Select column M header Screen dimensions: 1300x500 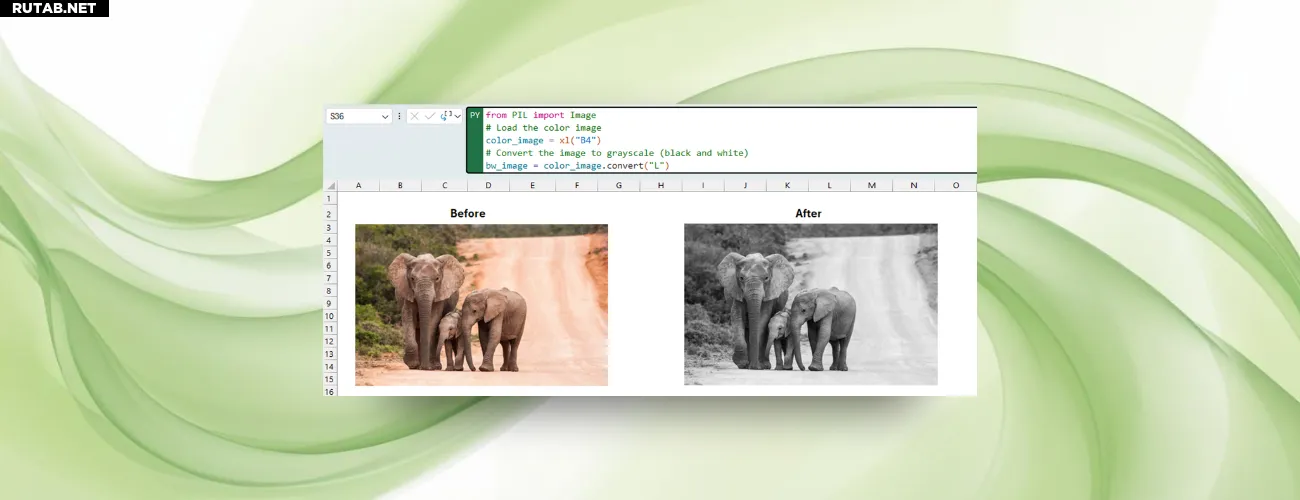tap(871, 186)
